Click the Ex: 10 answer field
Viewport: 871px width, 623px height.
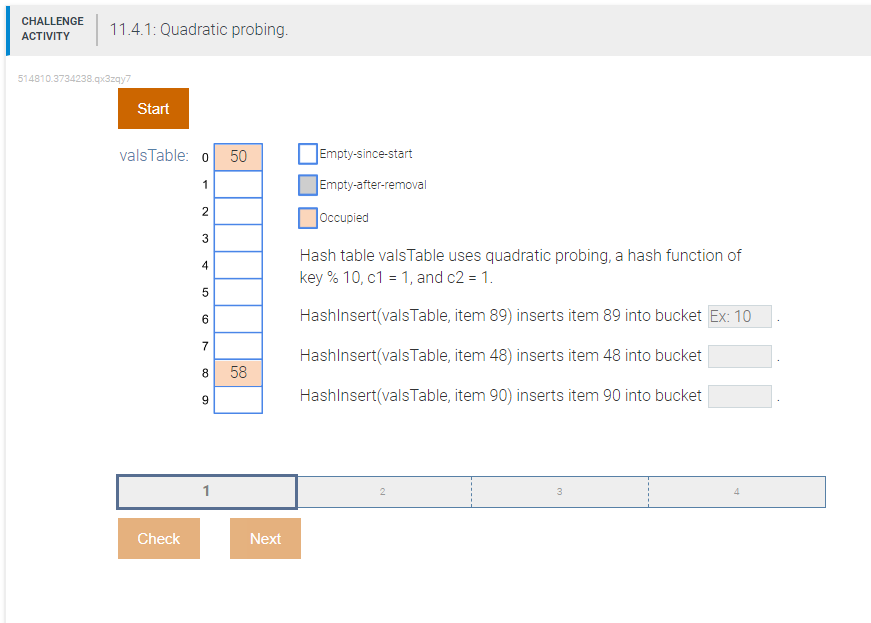pos(739,316)
